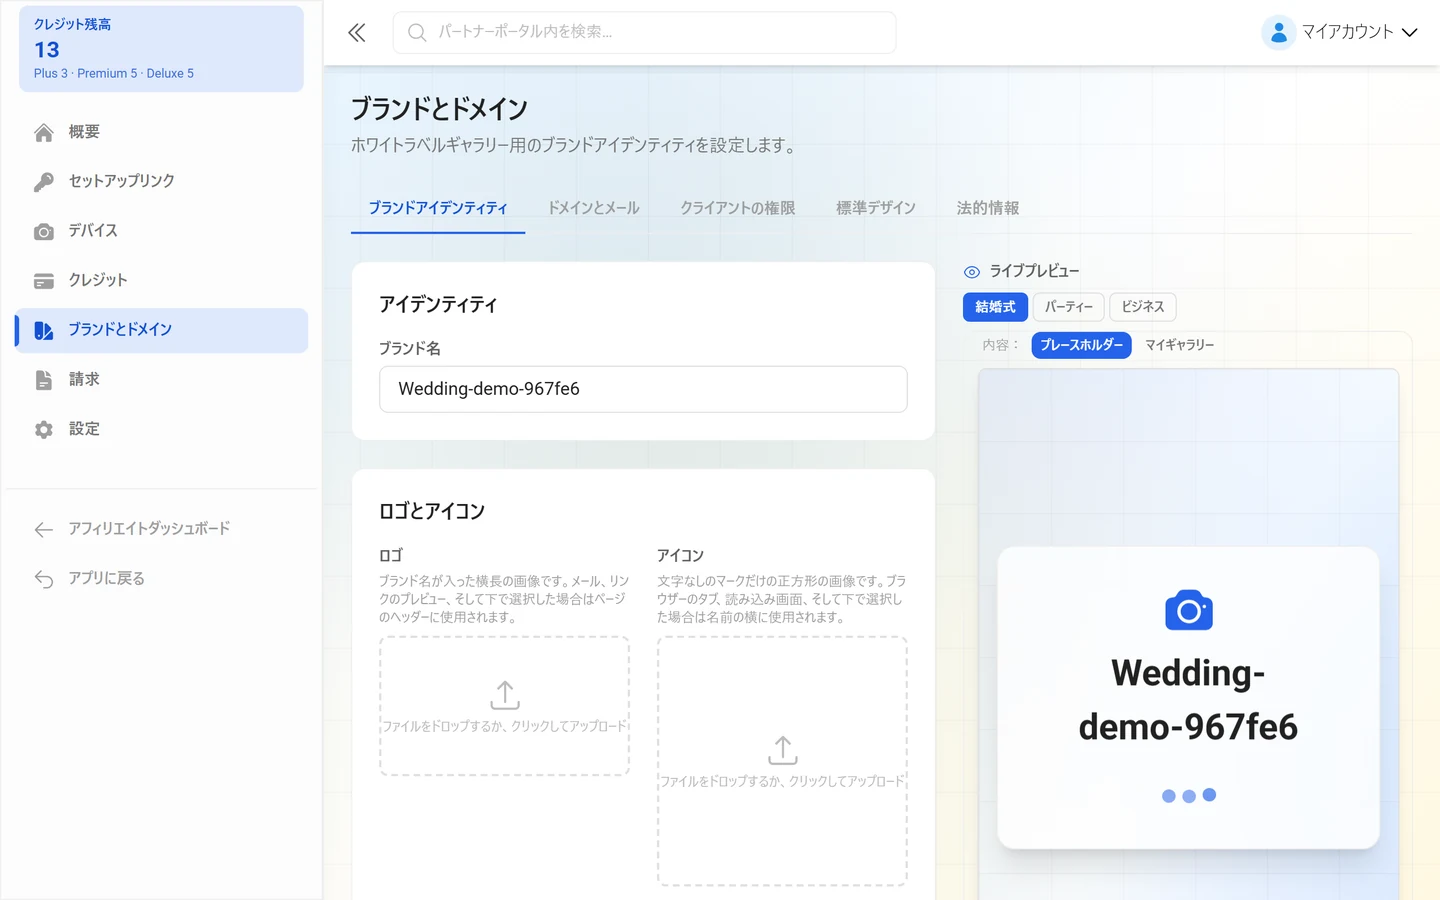The width and height of the screenshot is (1440, 900).
Task: Click the return arrow icon for アプリに戻る
Action: [x=44, y=579]
